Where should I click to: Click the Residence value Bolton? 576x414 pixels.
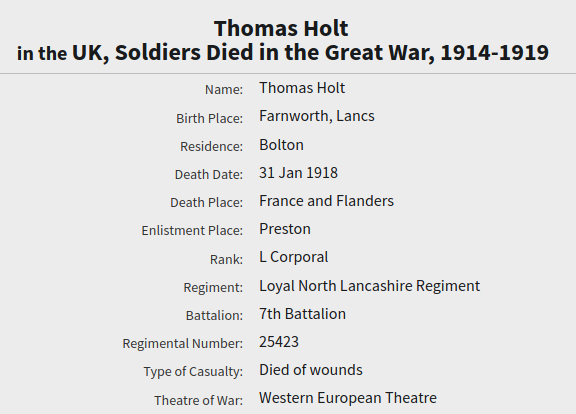pyautogui.click(x=281, y=145)
